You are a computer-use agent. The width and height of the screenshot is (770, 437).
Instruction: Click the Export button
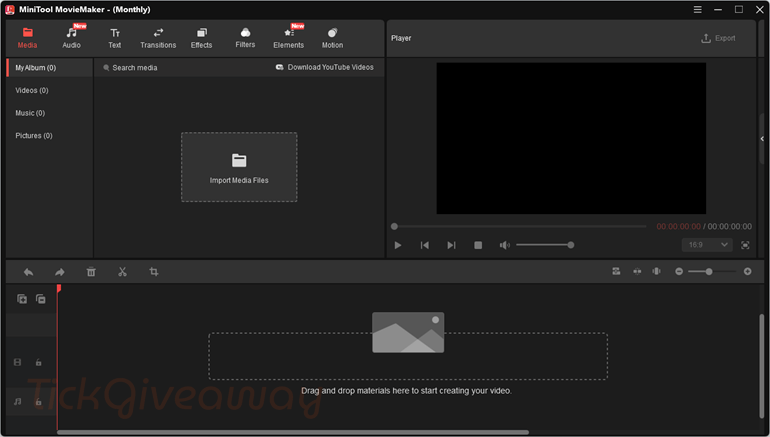point(718,38)
